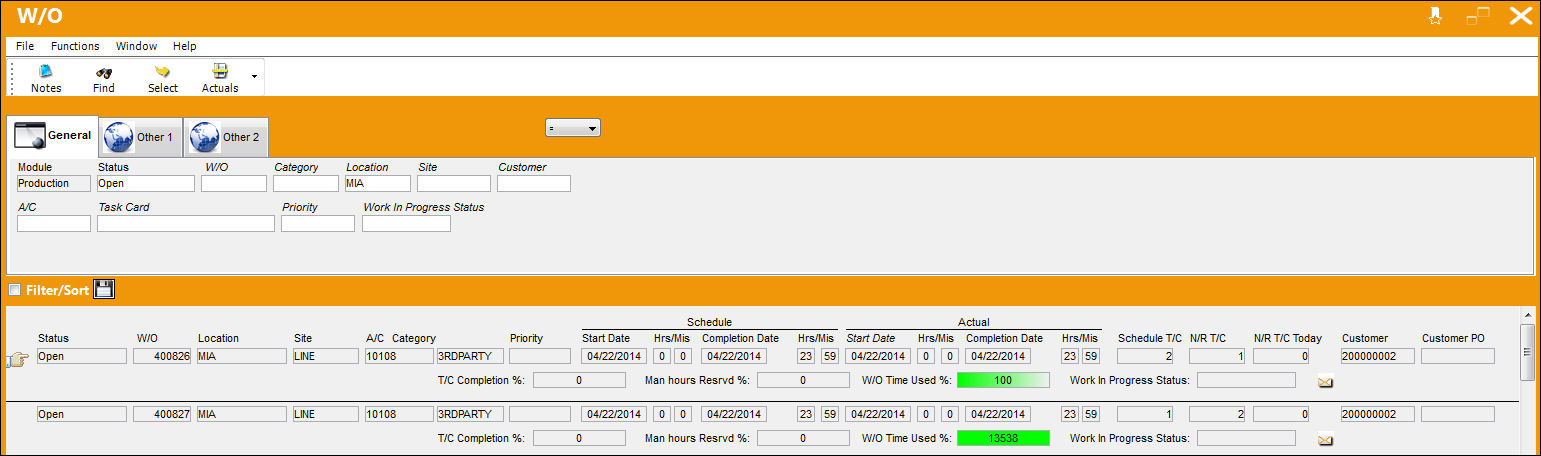This screenshot has width=1541, height=456.
Task: Click the Task Card filter input field
Action: [x=186, y=224]
